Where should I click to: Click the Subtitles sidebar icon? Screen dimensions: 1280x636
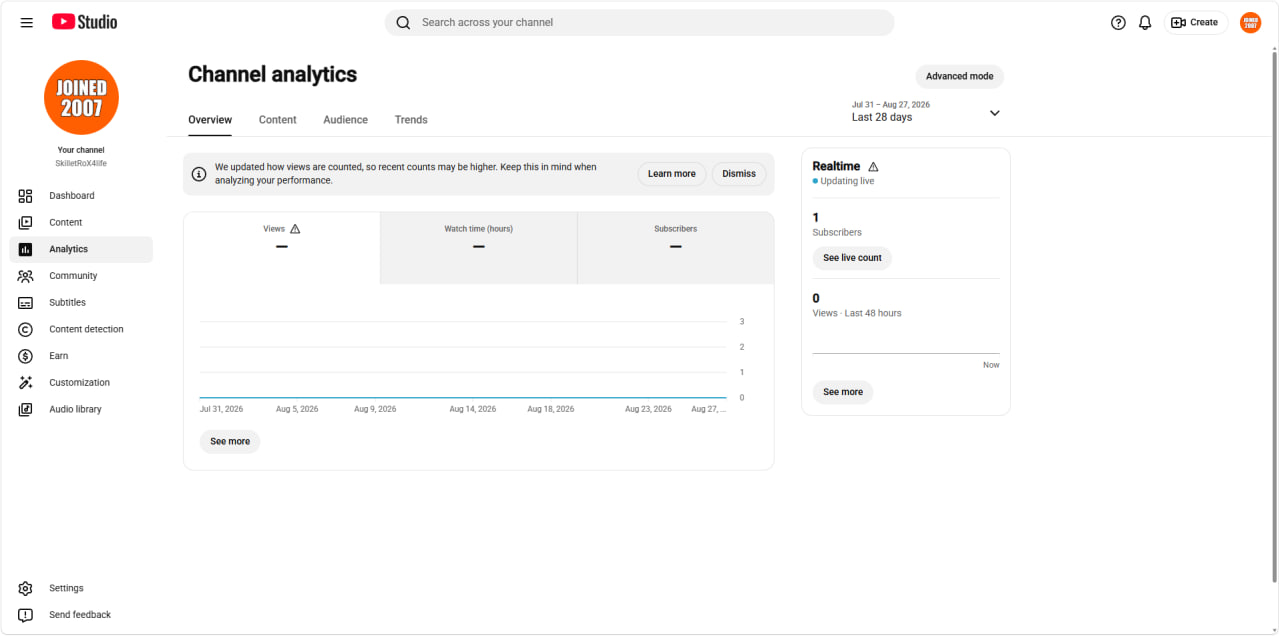tap(26, 302)
